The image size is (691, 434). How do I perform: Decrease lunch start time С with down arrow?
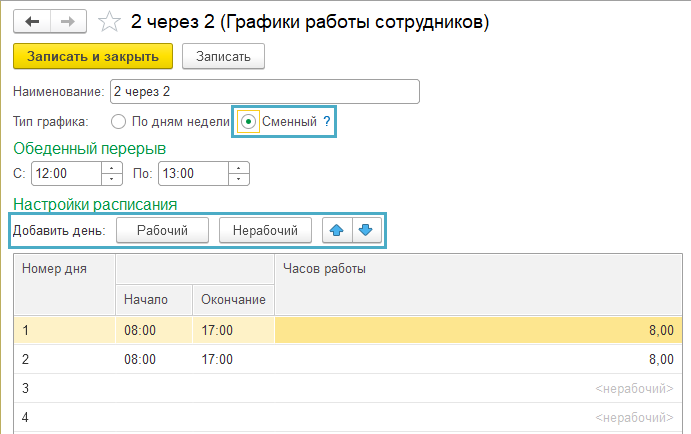111,179
